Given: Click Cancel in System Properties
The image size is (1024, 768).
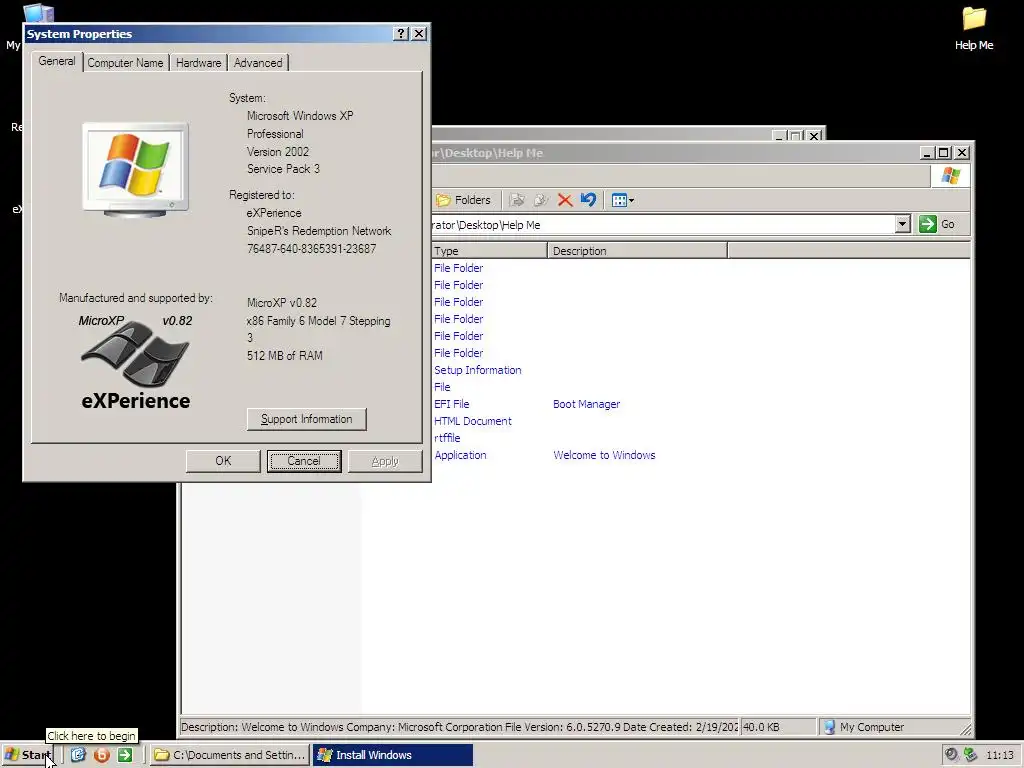Looking at the screenshot, I should point(304,461).
